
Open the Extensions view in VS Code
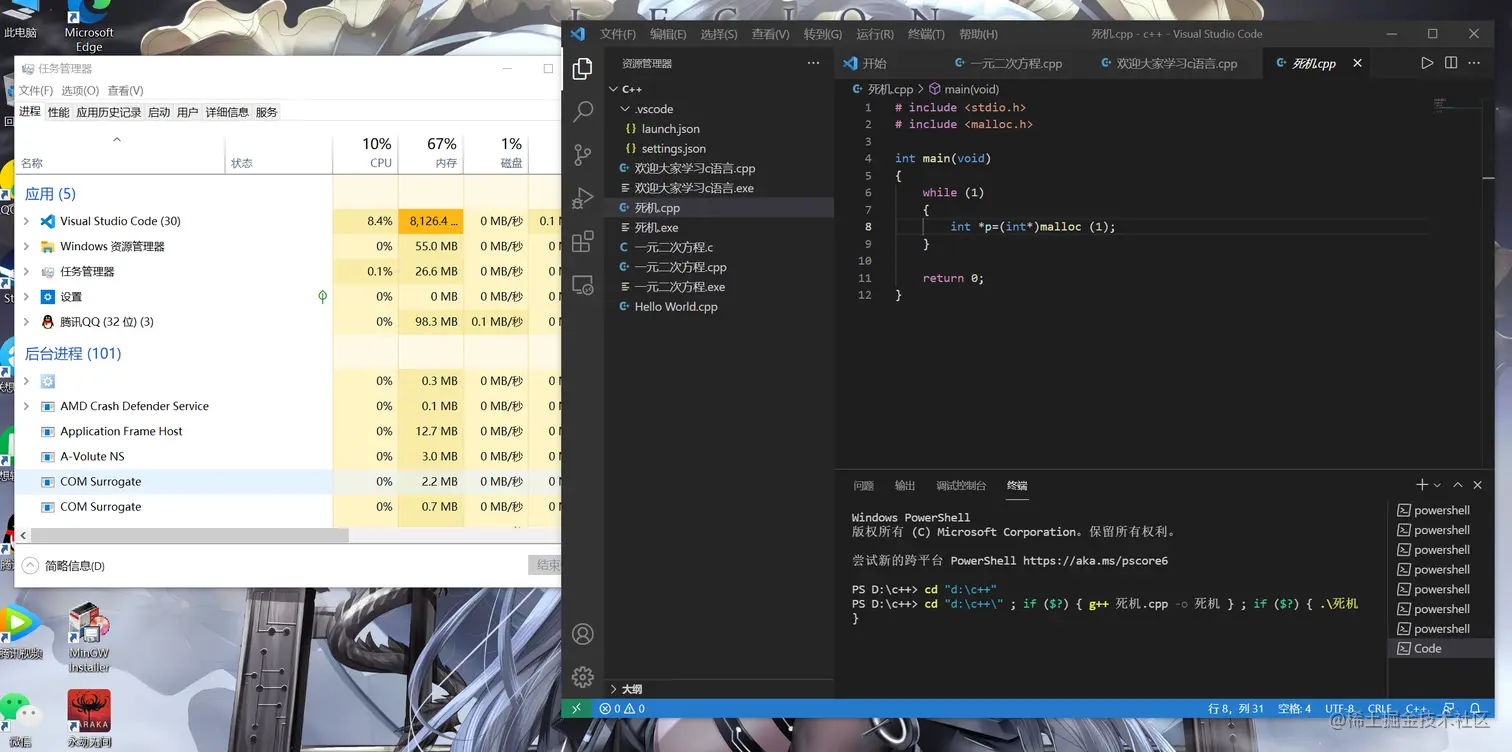coord(583,242)
